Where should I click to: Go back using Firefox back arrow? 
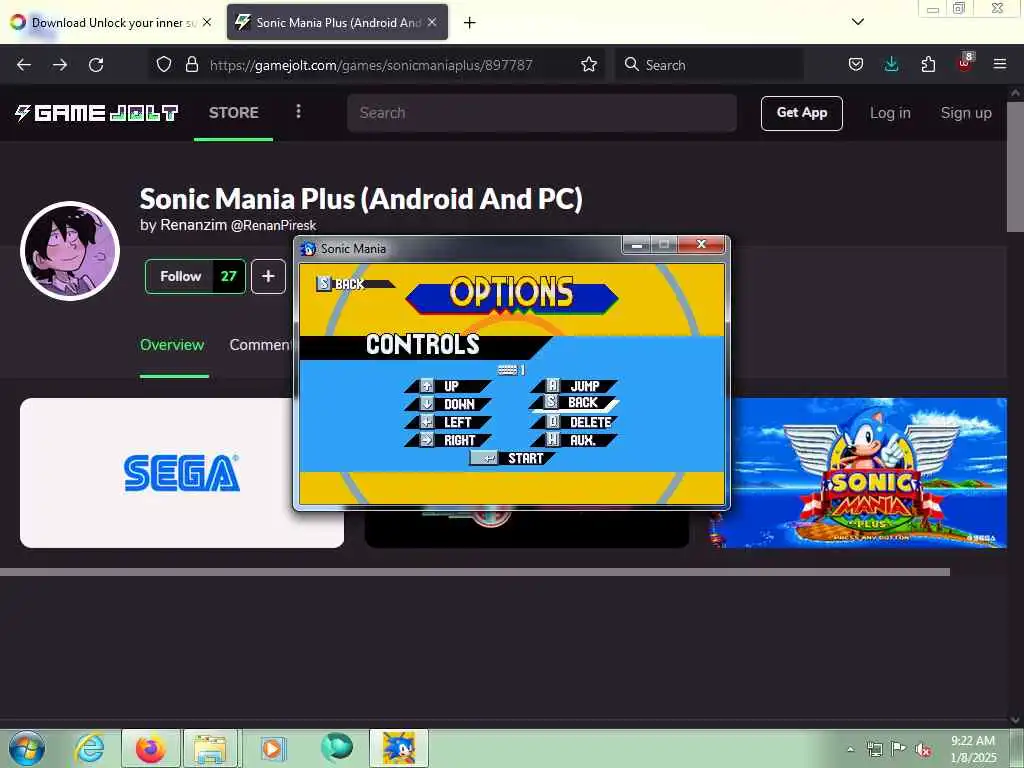[24, 65]
